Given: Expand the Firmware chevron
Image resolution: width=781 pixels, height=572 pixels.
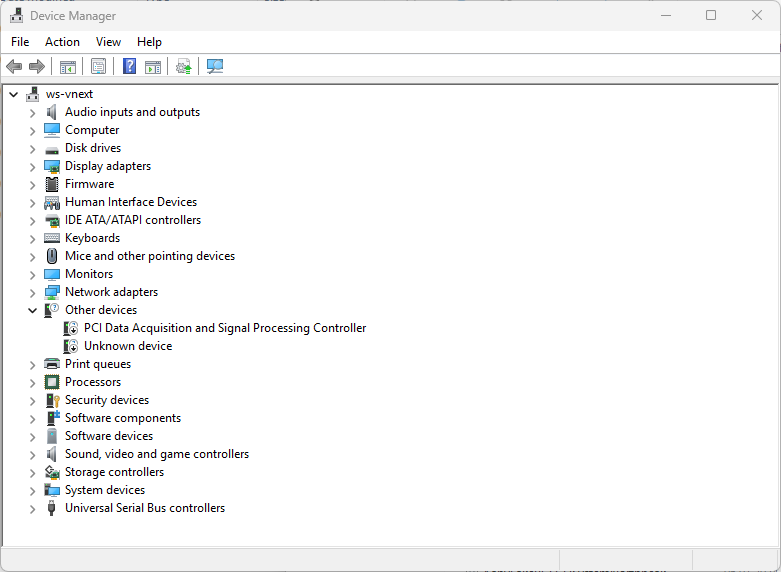Looking at the screenshot, I should click(x=32, y=185).
